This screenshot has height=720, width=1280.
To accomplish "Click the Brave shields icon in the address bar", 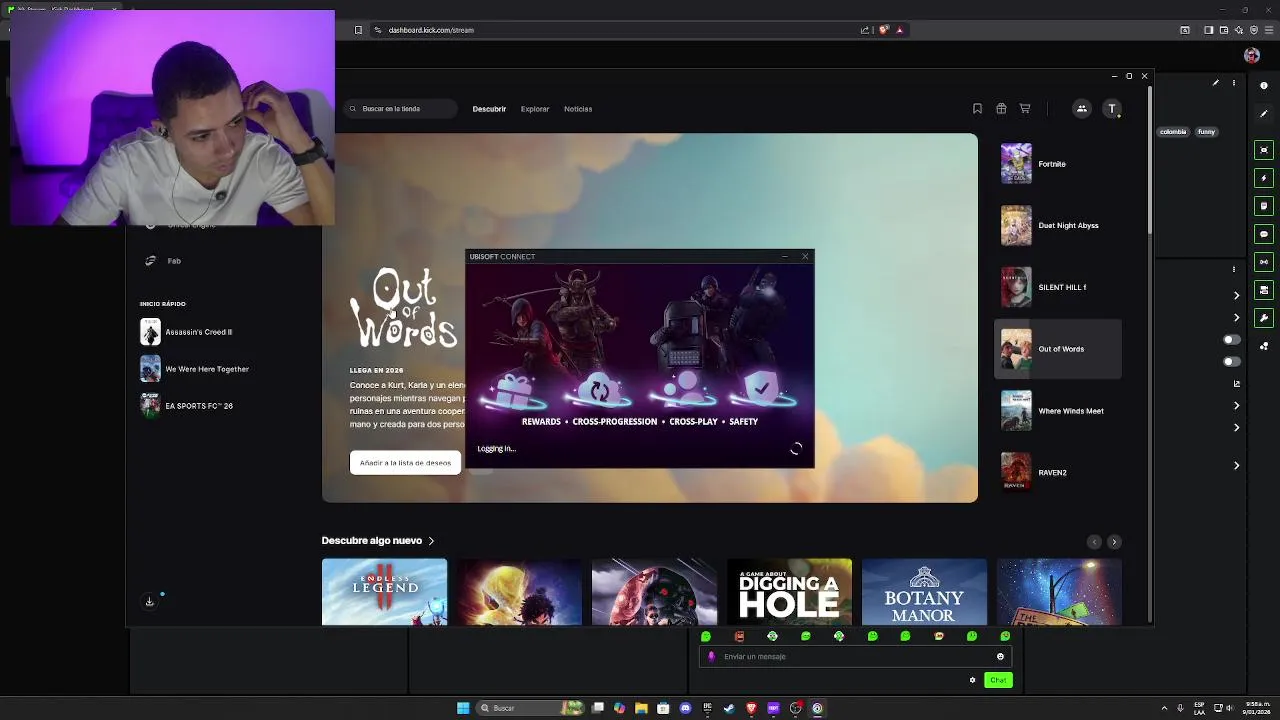I will [x=884, y=30].
